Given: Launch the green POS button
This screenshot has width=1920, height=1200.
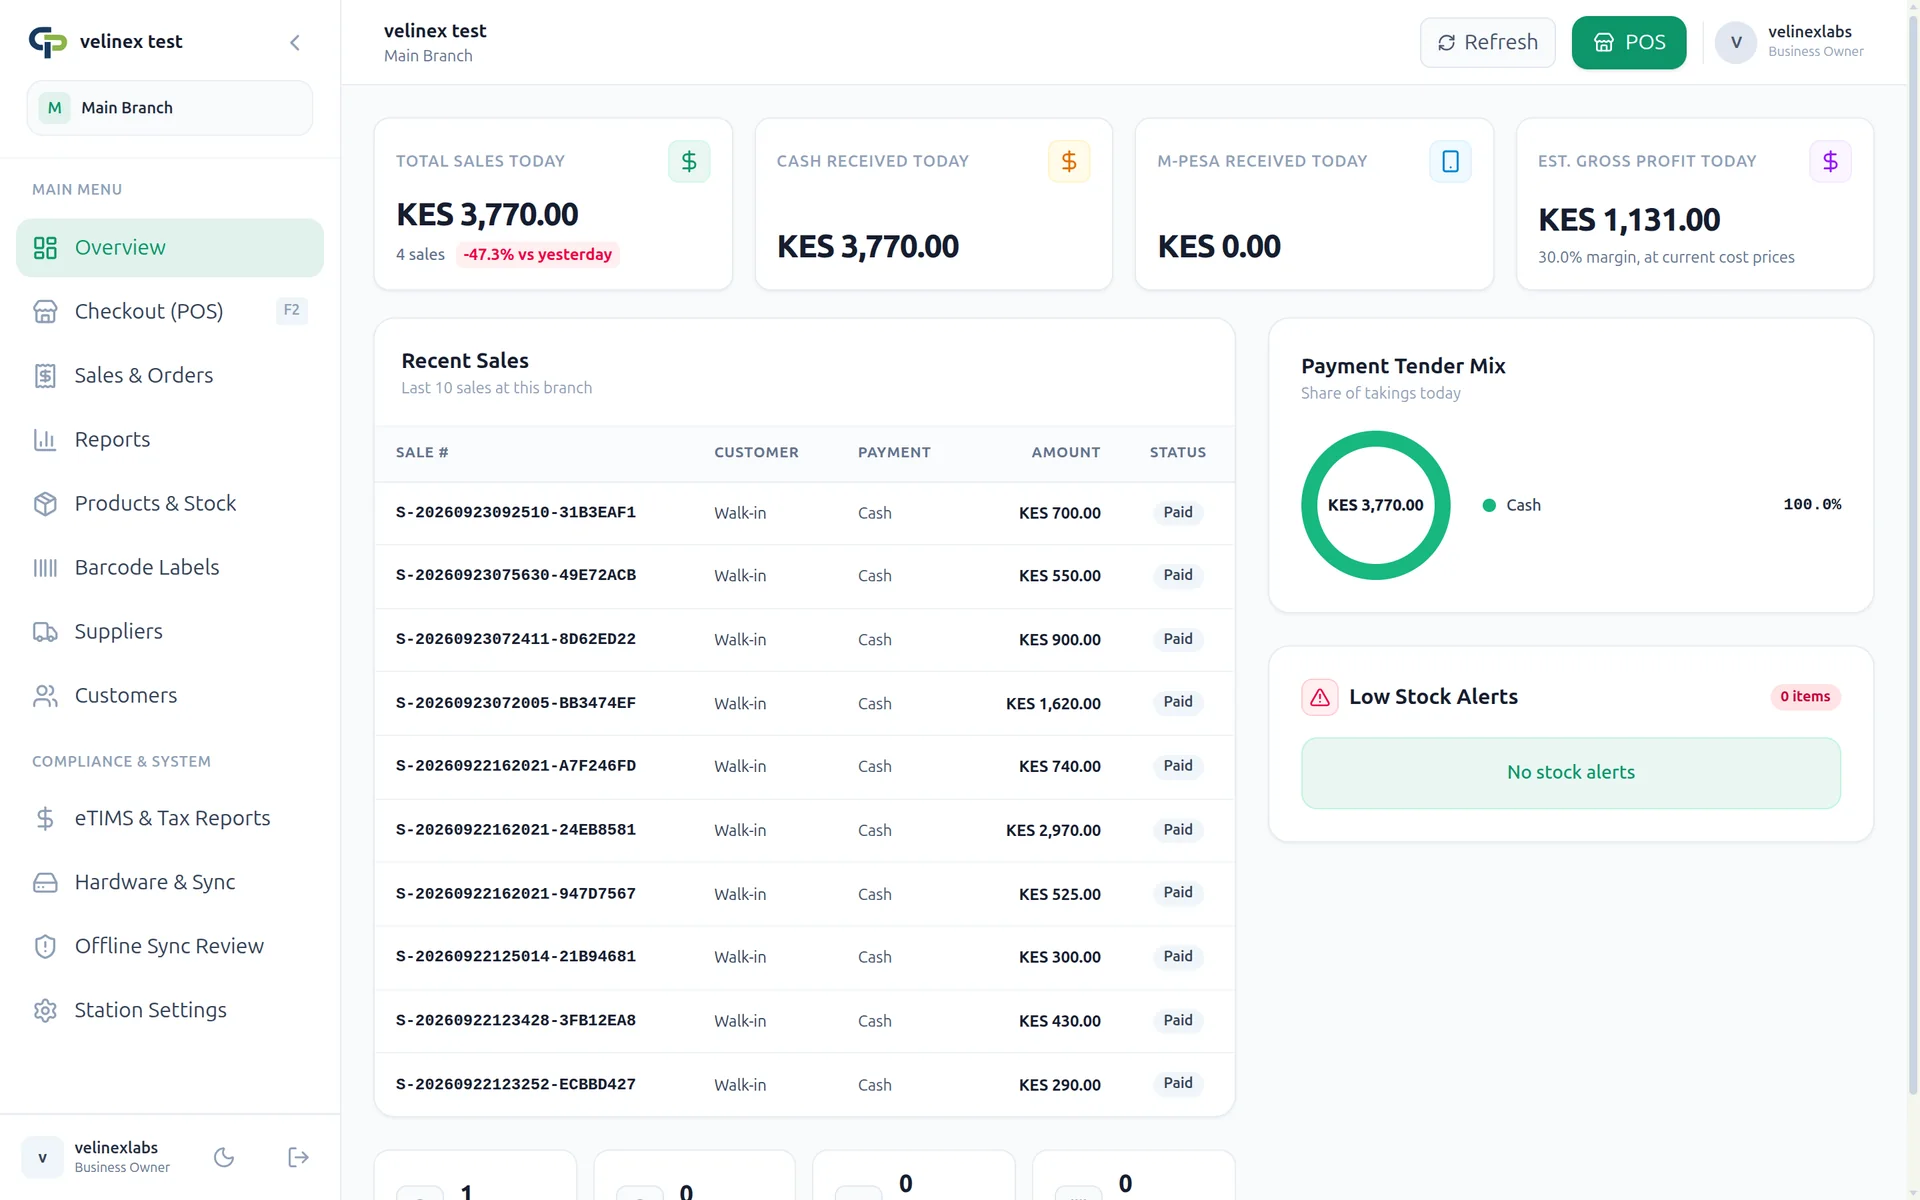Looking at the screenshot, I should (x=1629, y=43).
